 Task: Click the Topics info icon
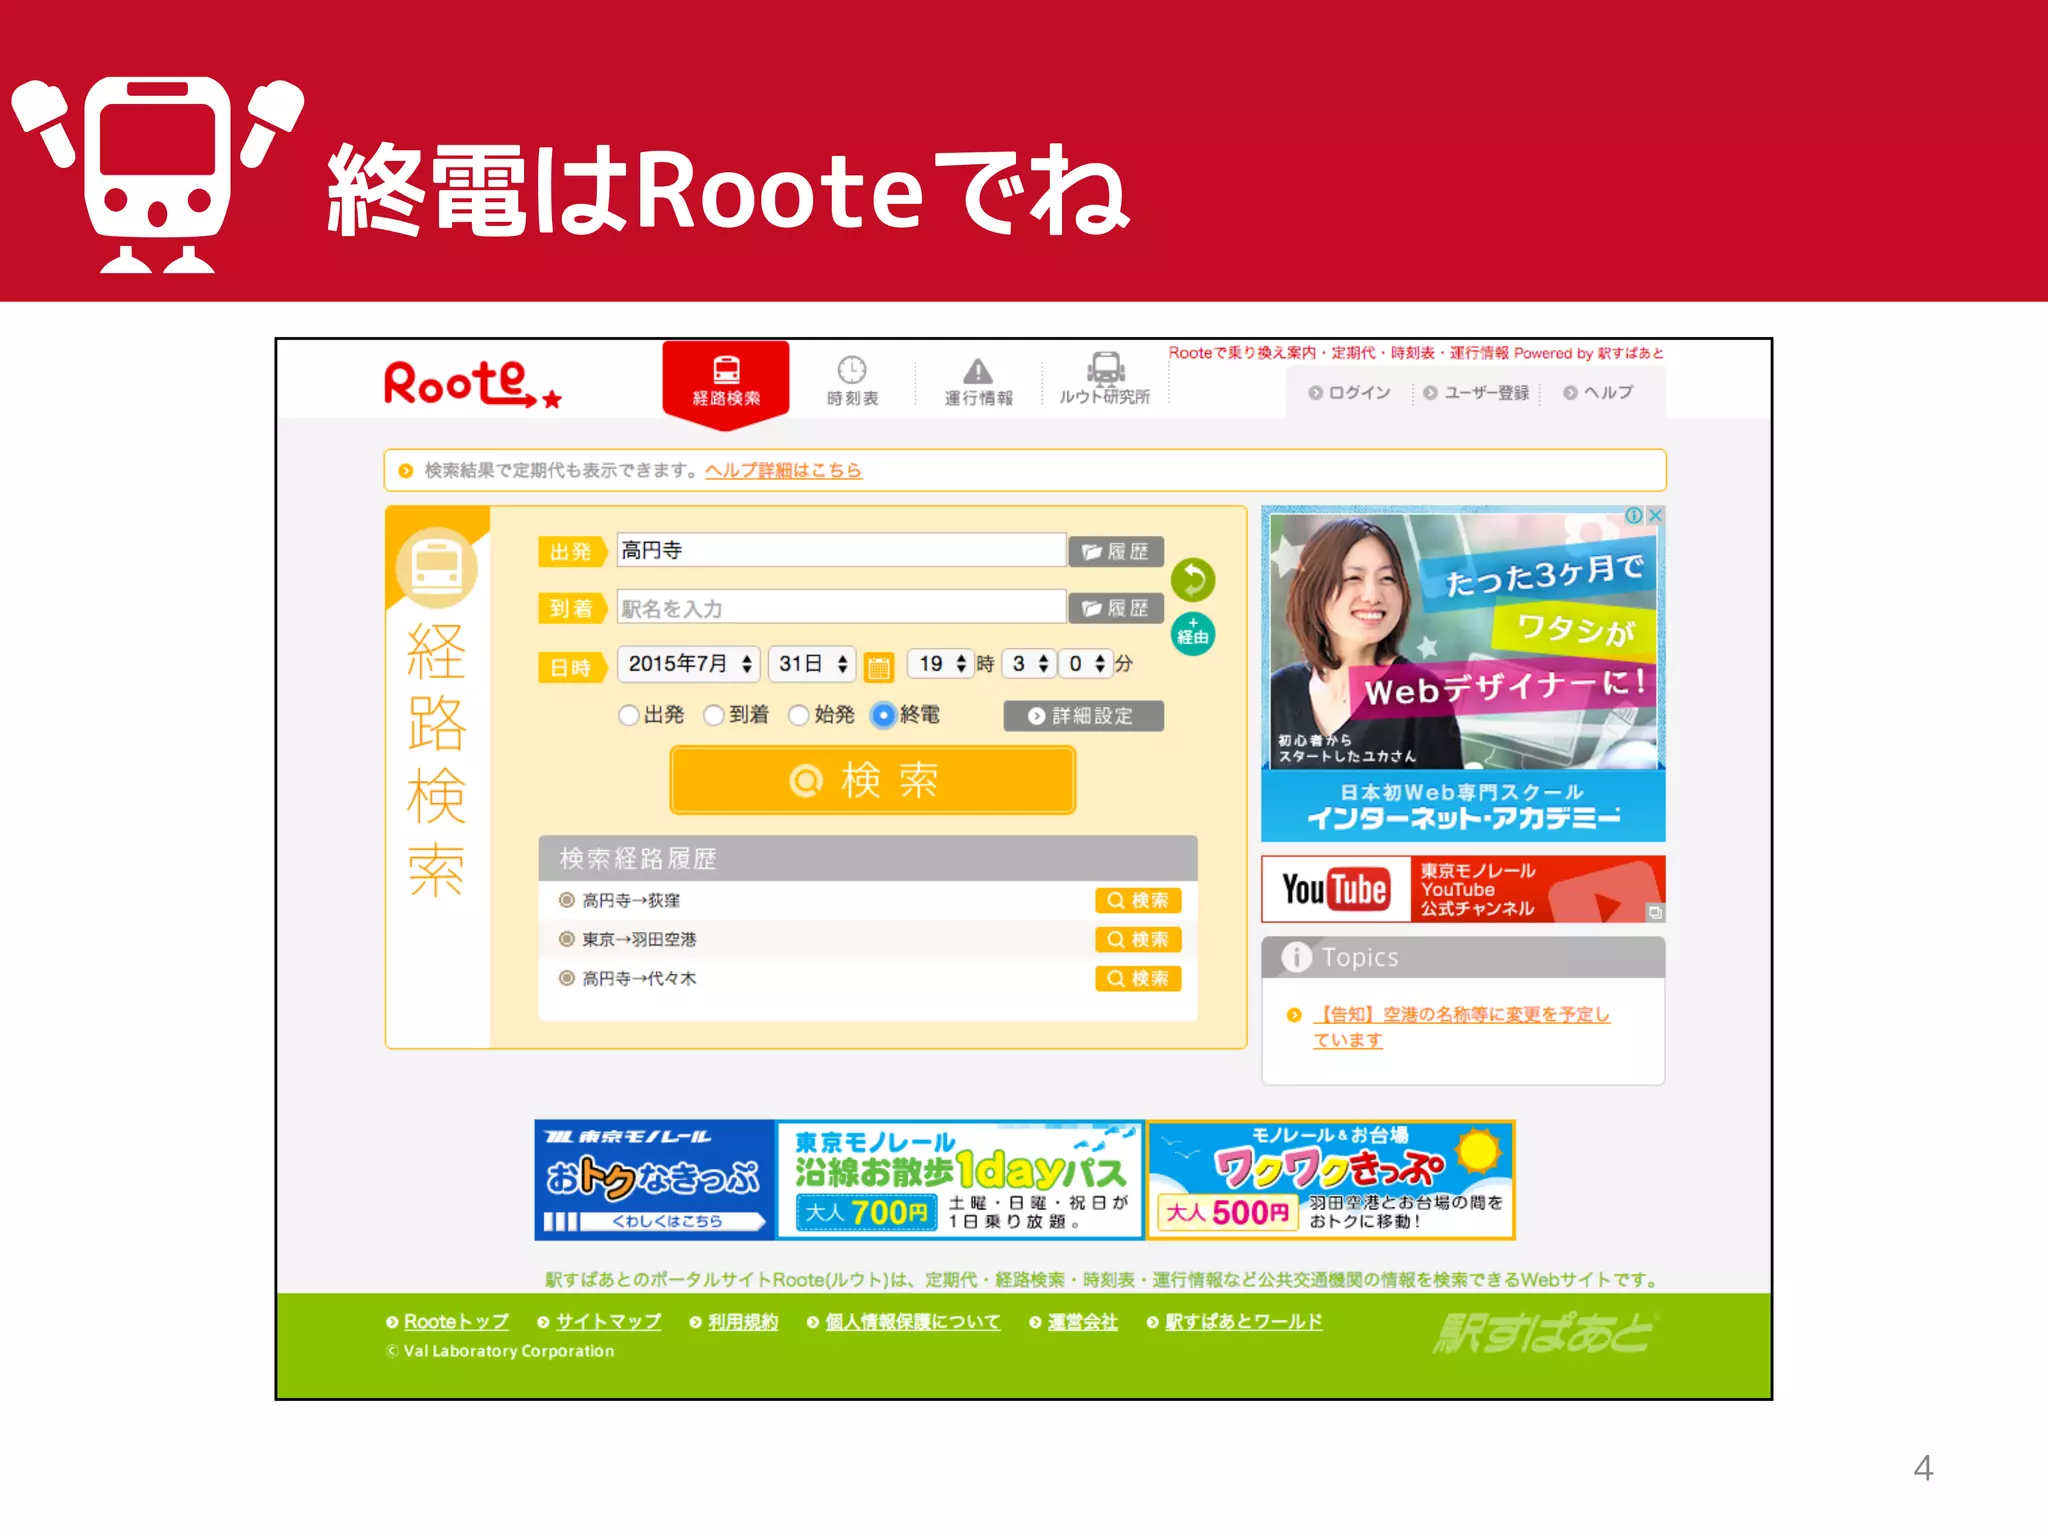click(x=1296, y=958)
